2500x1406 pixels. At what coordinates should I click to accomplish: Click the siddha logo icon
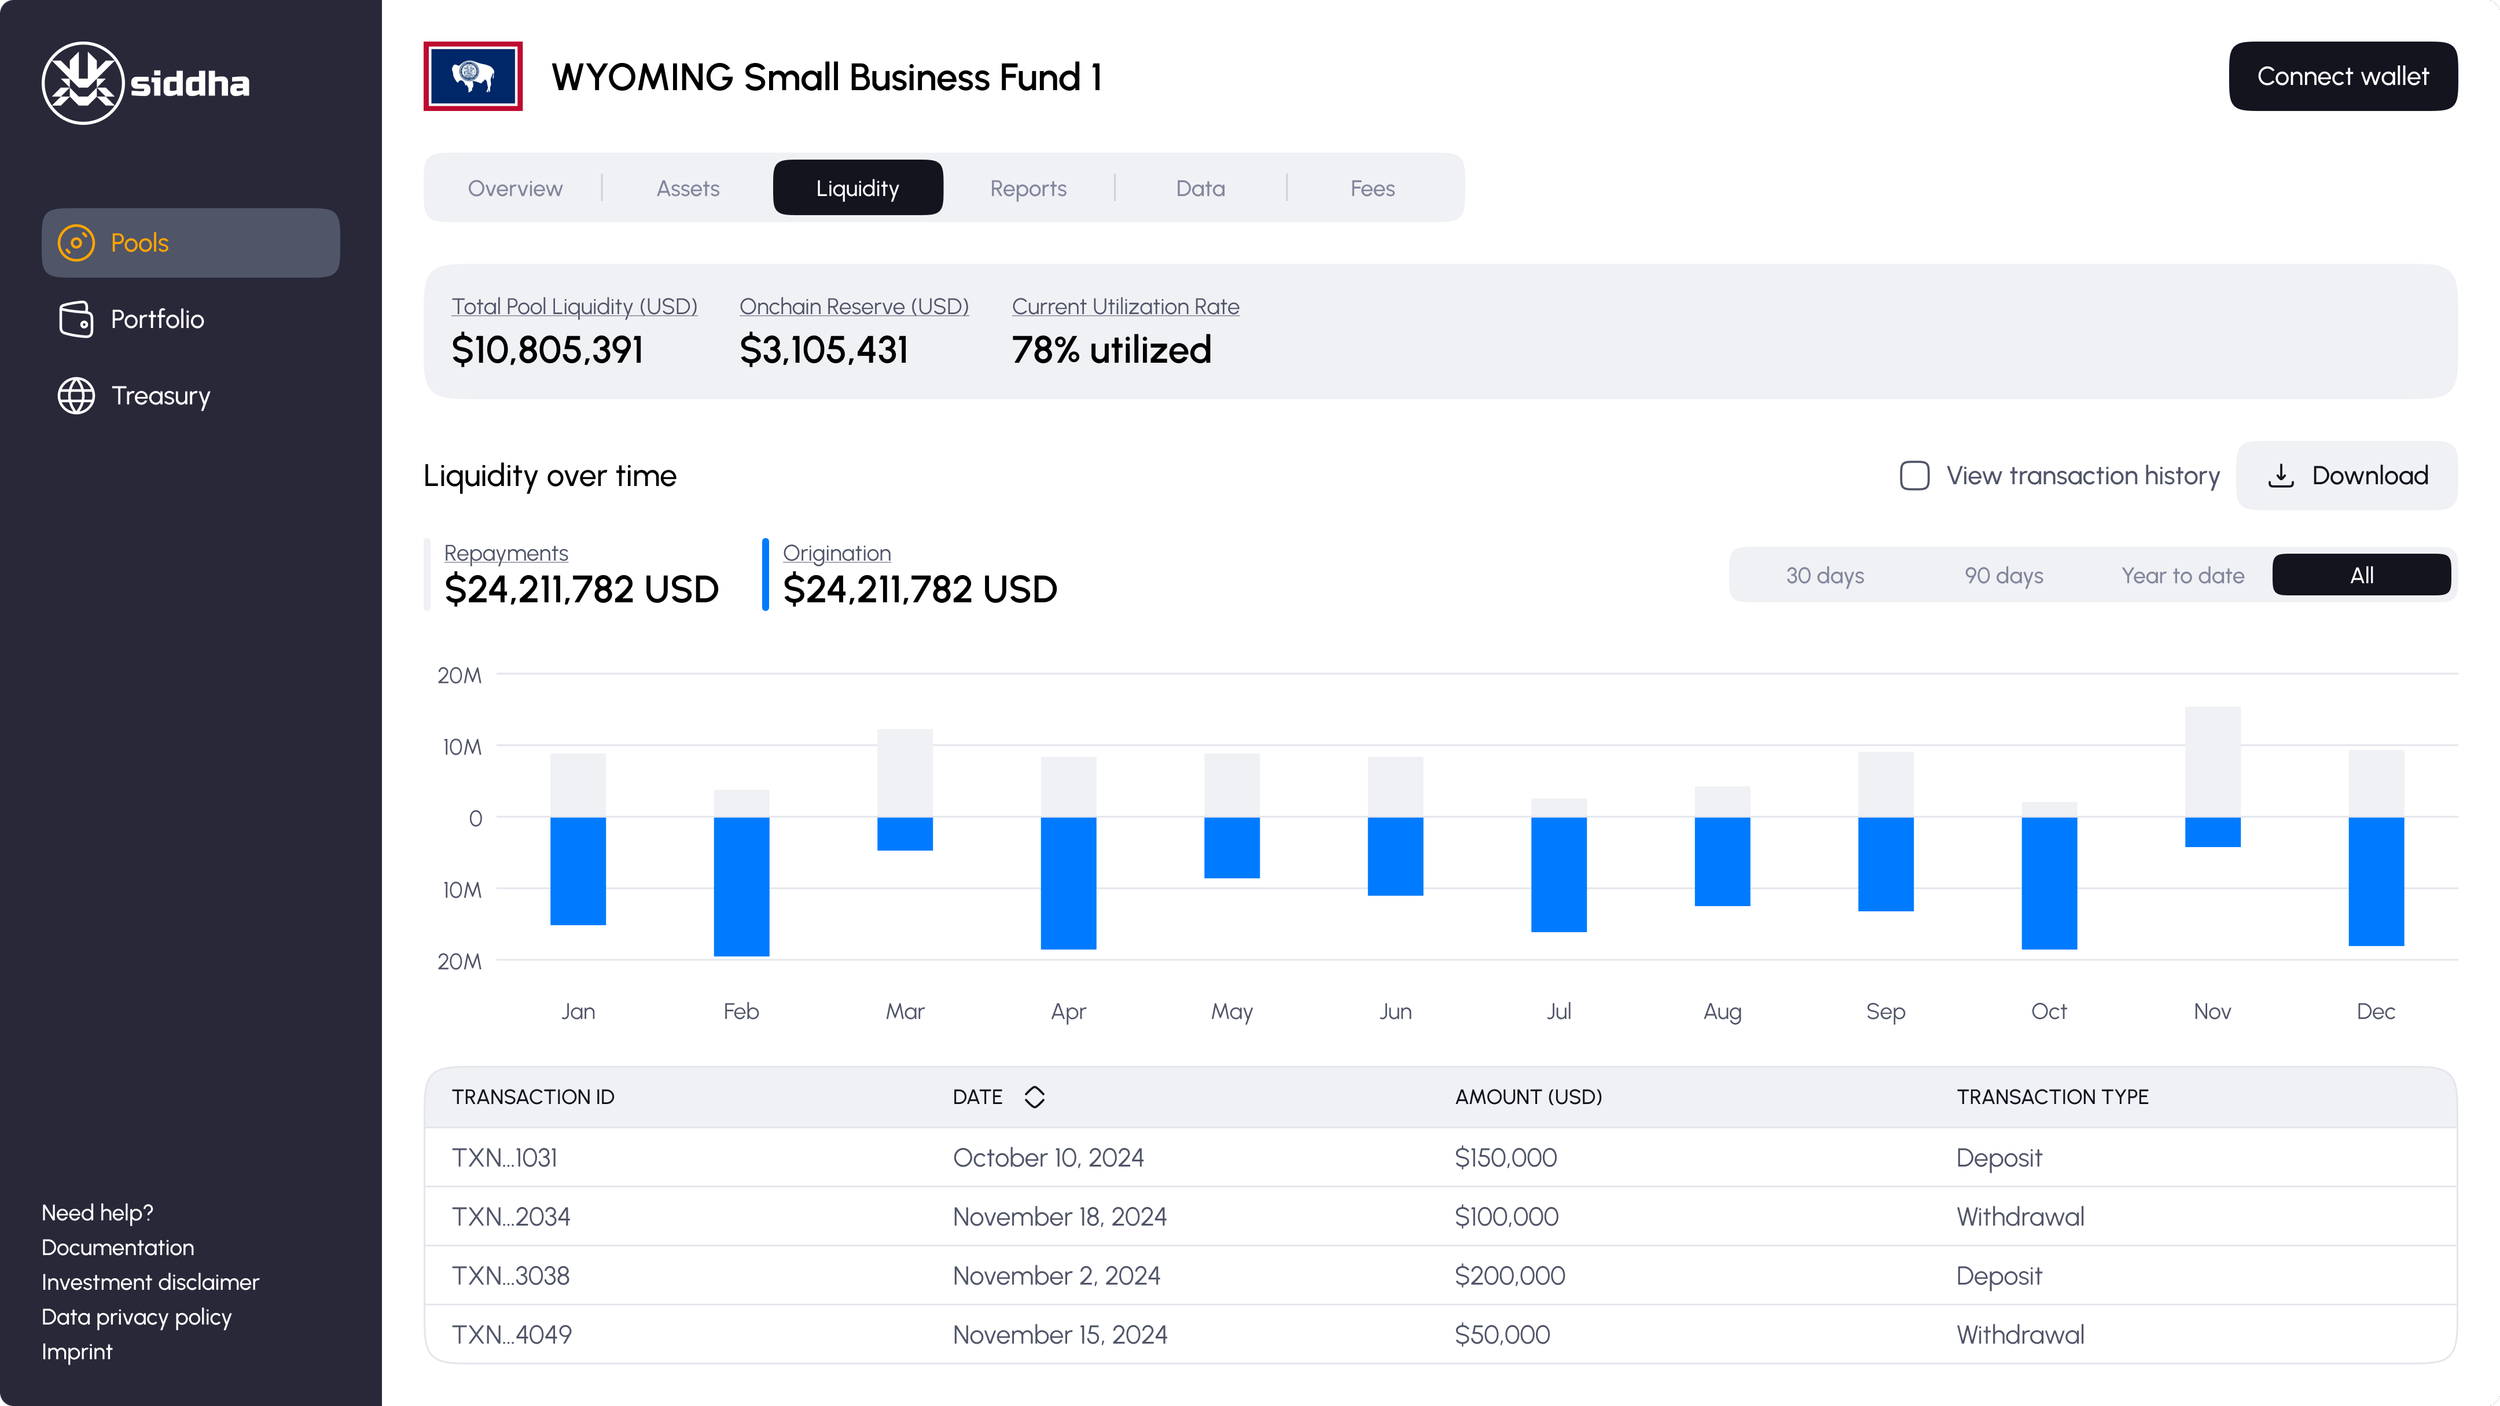click(x=83, y=83)
